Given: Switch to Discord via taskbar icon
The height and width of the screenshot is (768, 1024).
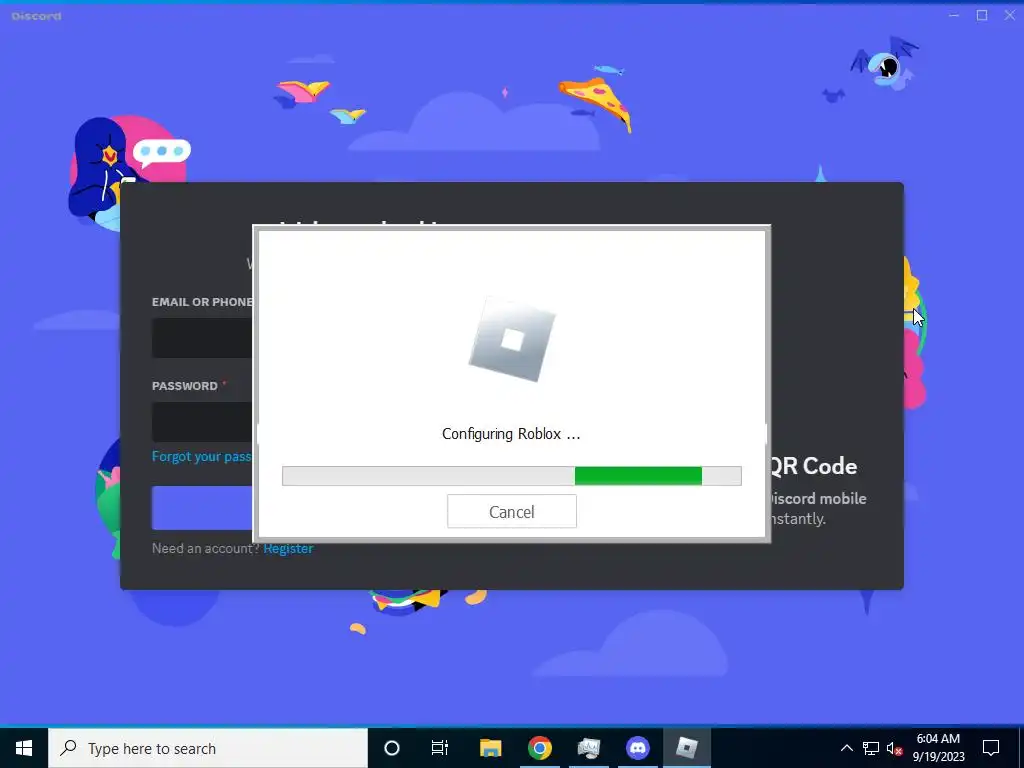Looking at the screenshot, I should point(637,748).
